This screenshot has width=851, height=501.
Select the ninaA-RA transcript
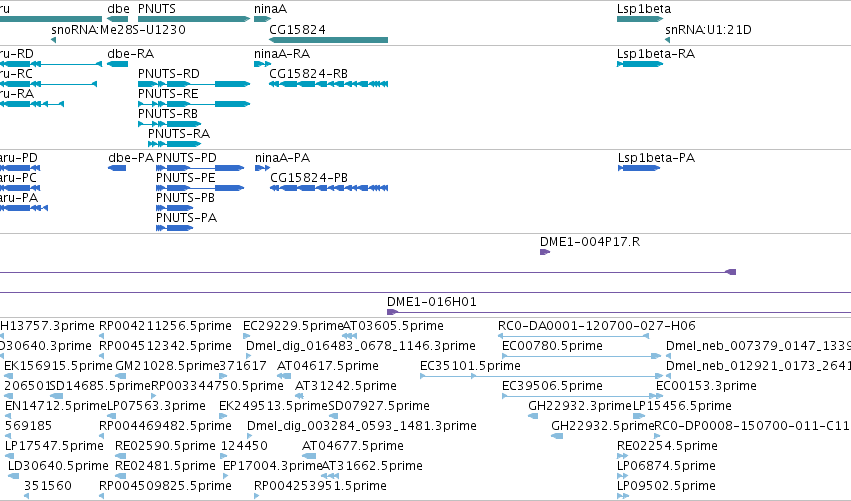click(x=262, y=64)
